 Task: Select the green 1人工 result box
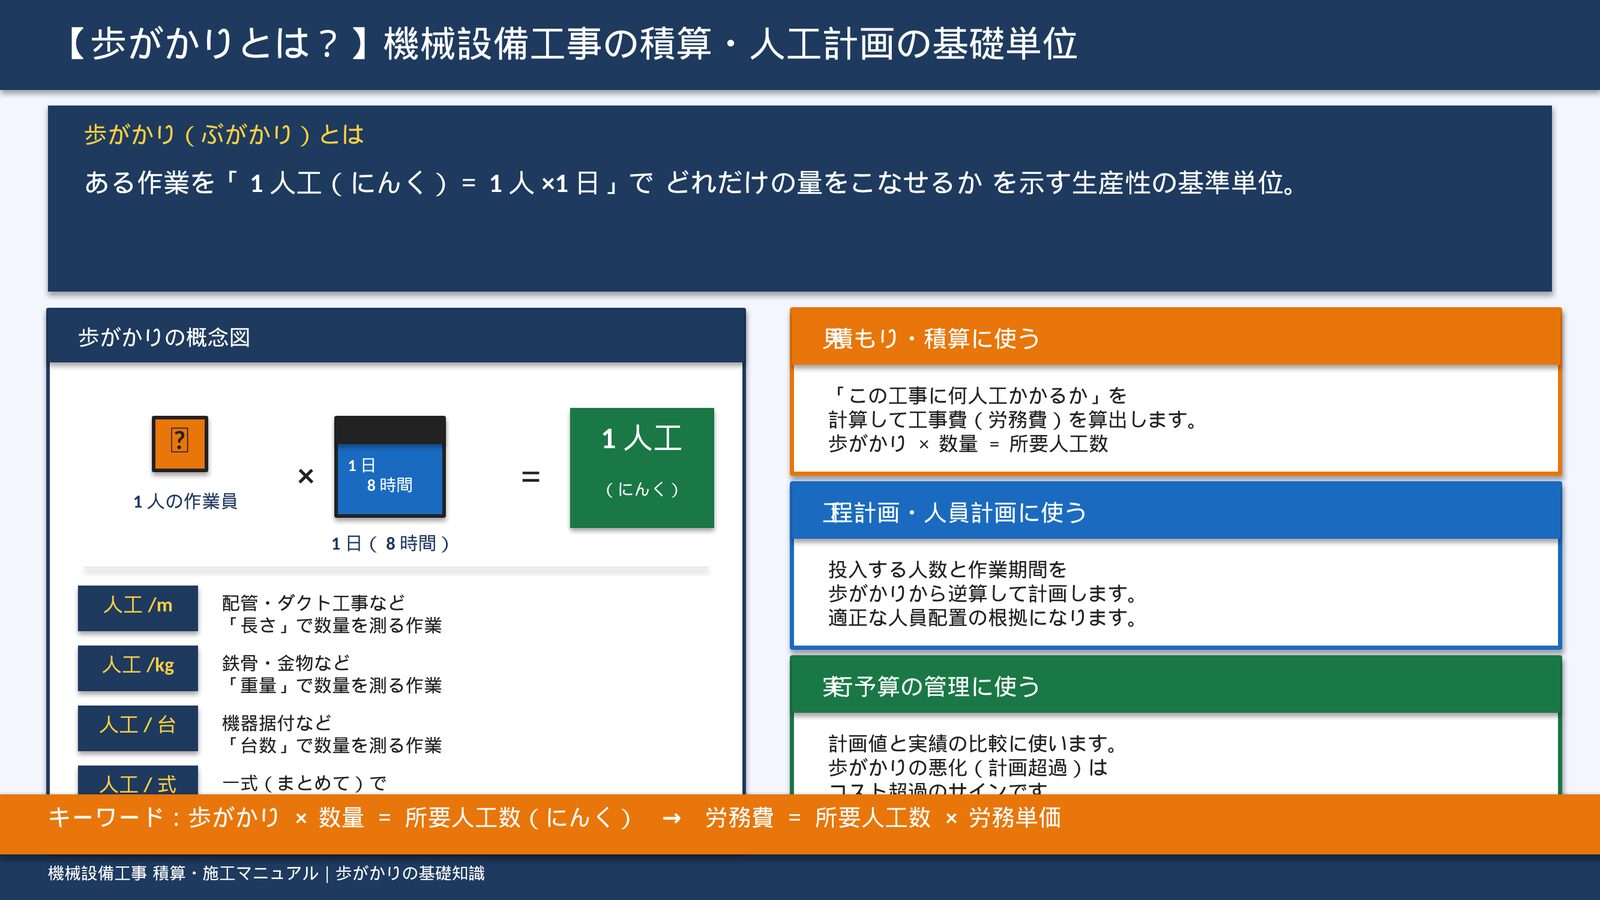pos(641,467)
